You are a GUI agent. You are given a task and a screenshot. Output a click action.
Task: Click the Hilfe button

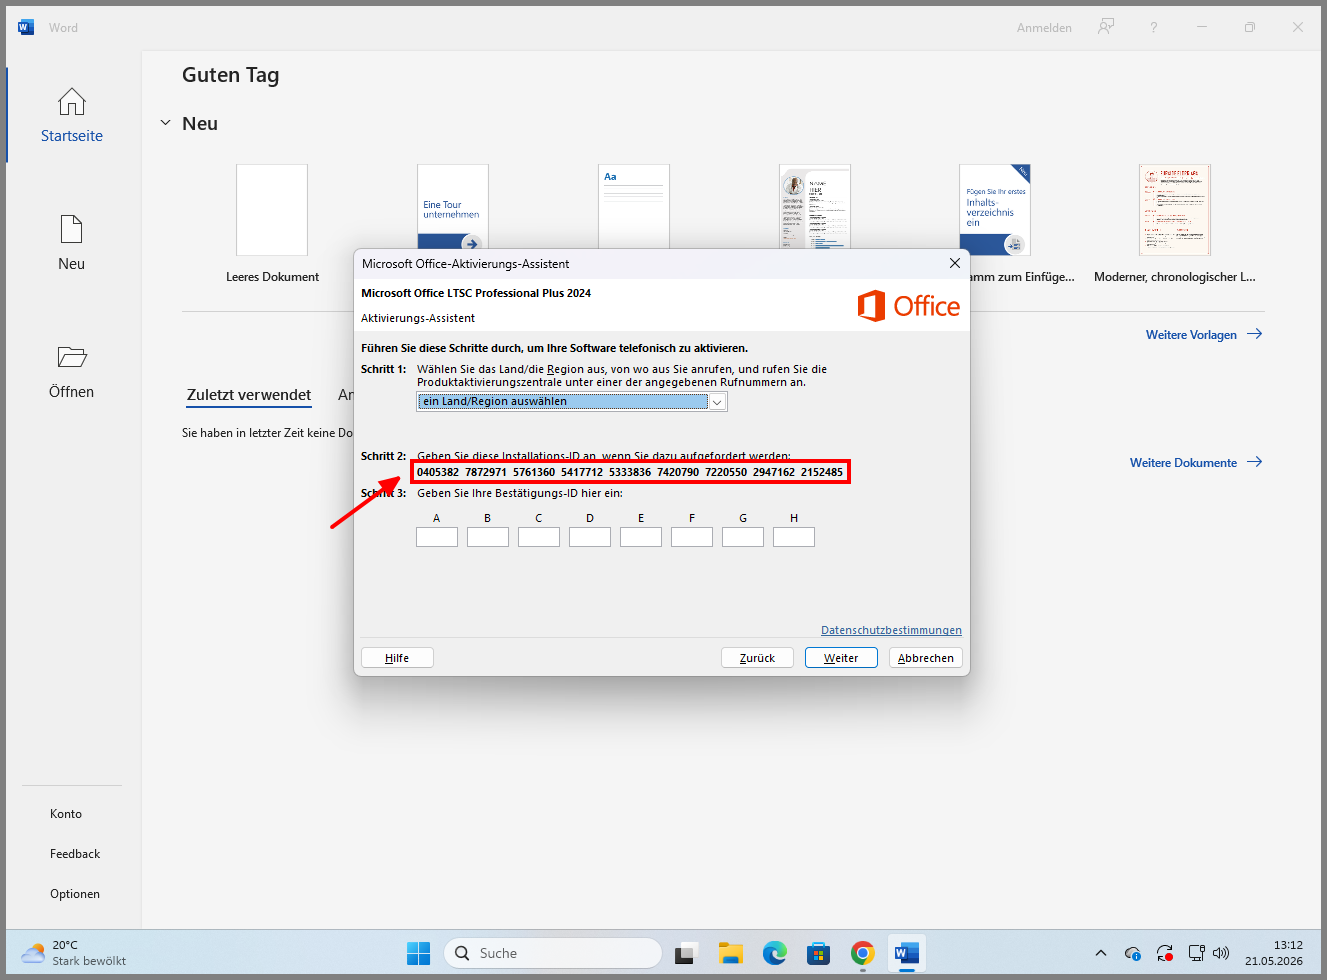(x=397, y=658)
